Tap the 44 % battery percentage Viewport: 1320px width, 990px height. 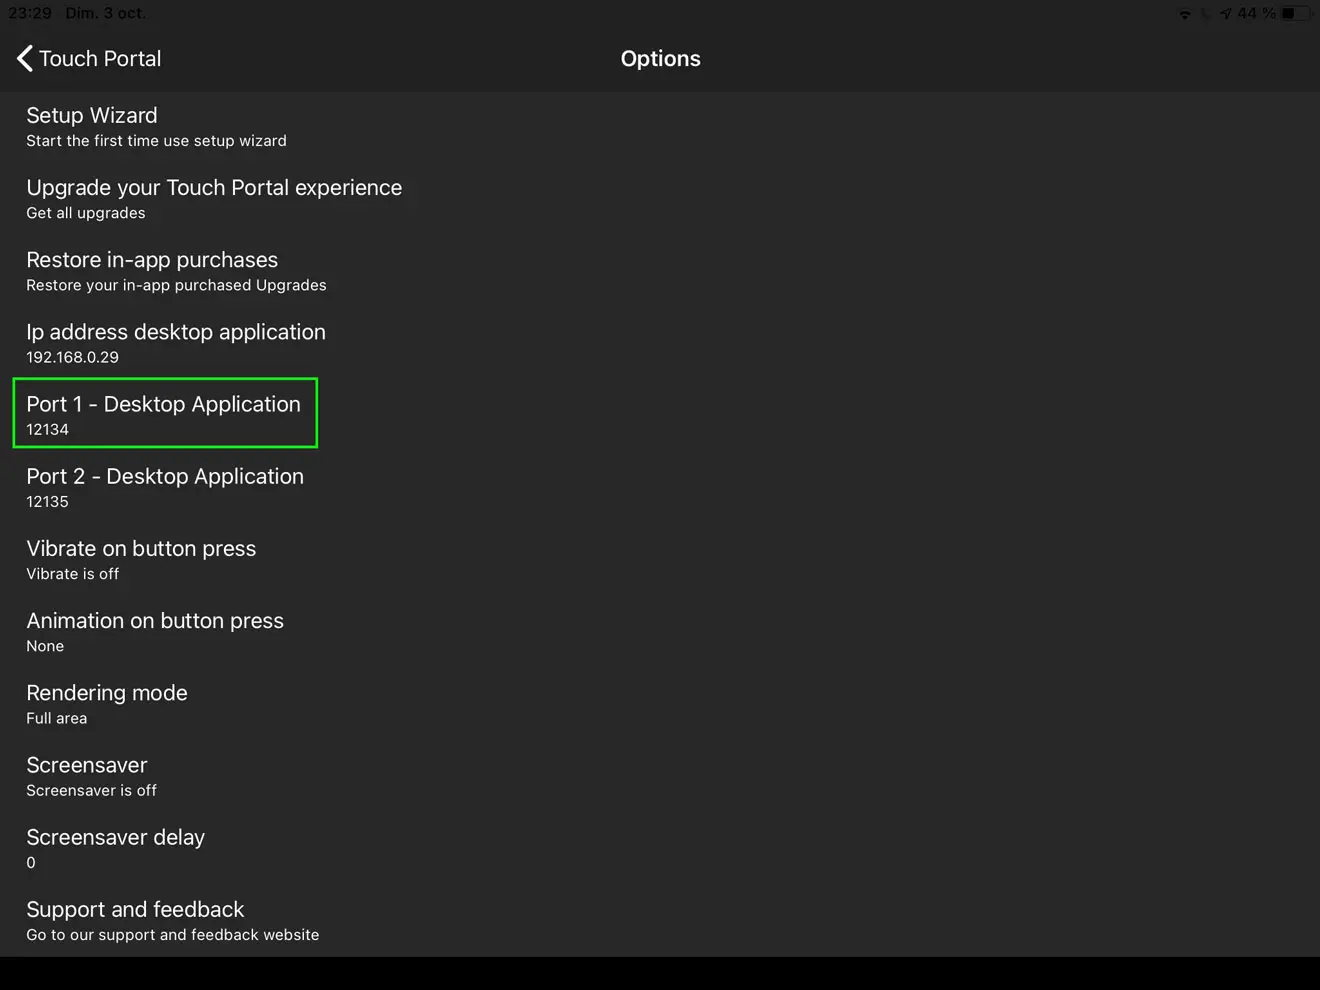[x=1256, y=13]
